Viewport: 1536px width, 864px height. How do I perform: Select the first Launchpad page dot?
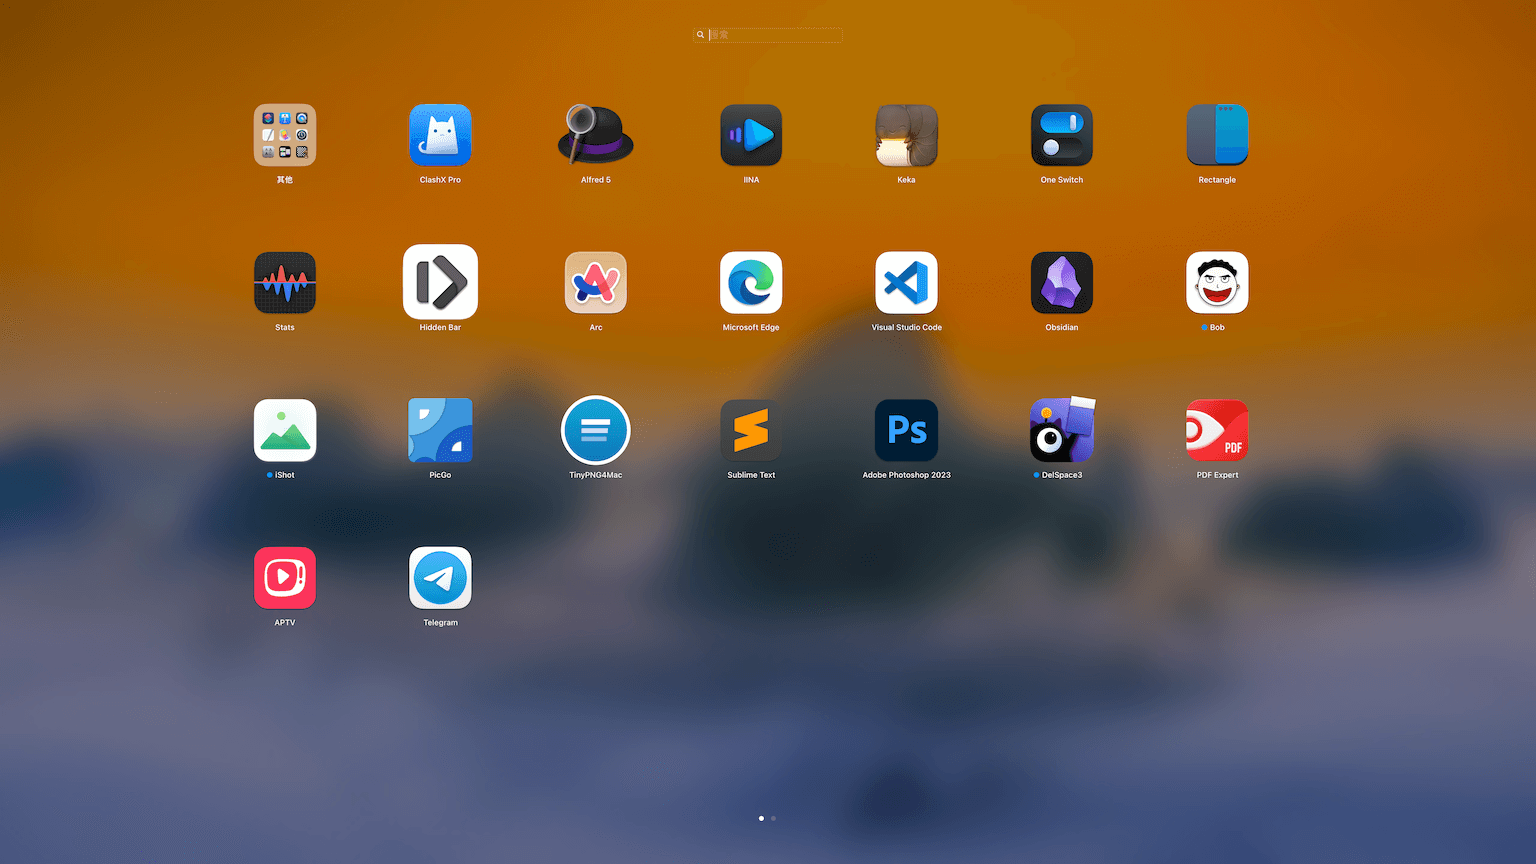point(761,818)
